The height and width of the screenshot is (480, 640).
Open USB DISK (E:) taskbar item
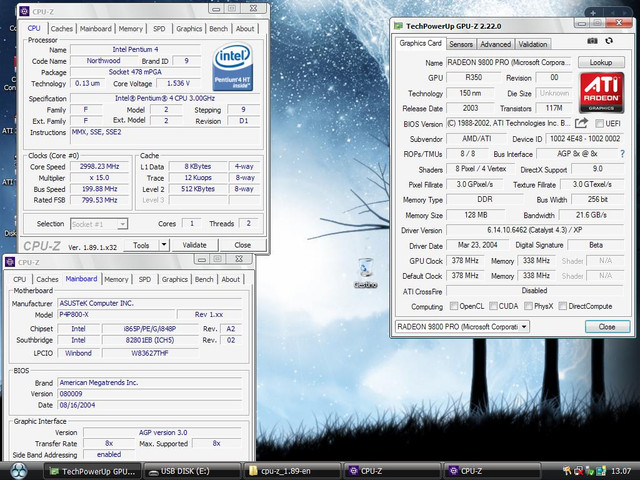(x=193, y=471)
